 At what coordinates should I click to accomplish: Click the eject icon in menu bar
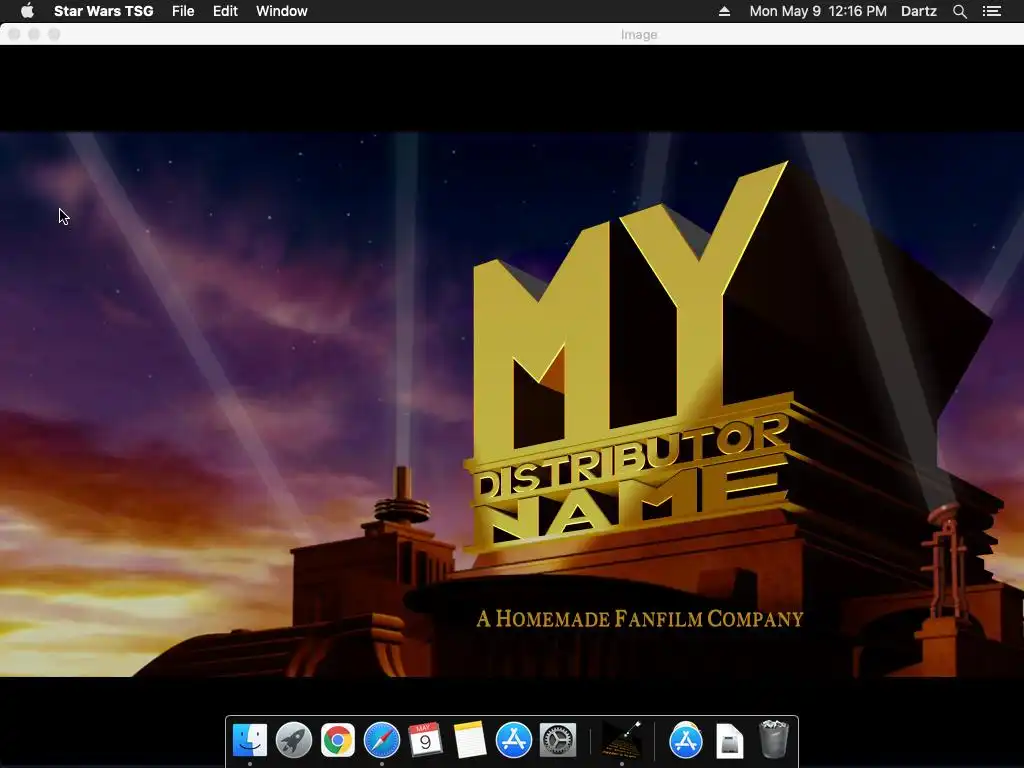click(724, 11)
